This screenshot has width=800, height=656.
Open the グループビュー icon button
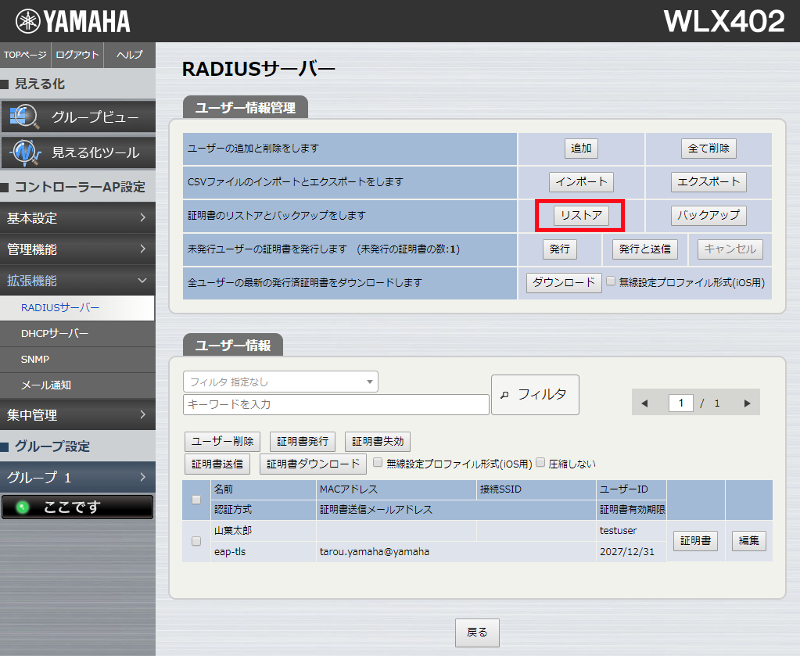click(x=78, y=117)
